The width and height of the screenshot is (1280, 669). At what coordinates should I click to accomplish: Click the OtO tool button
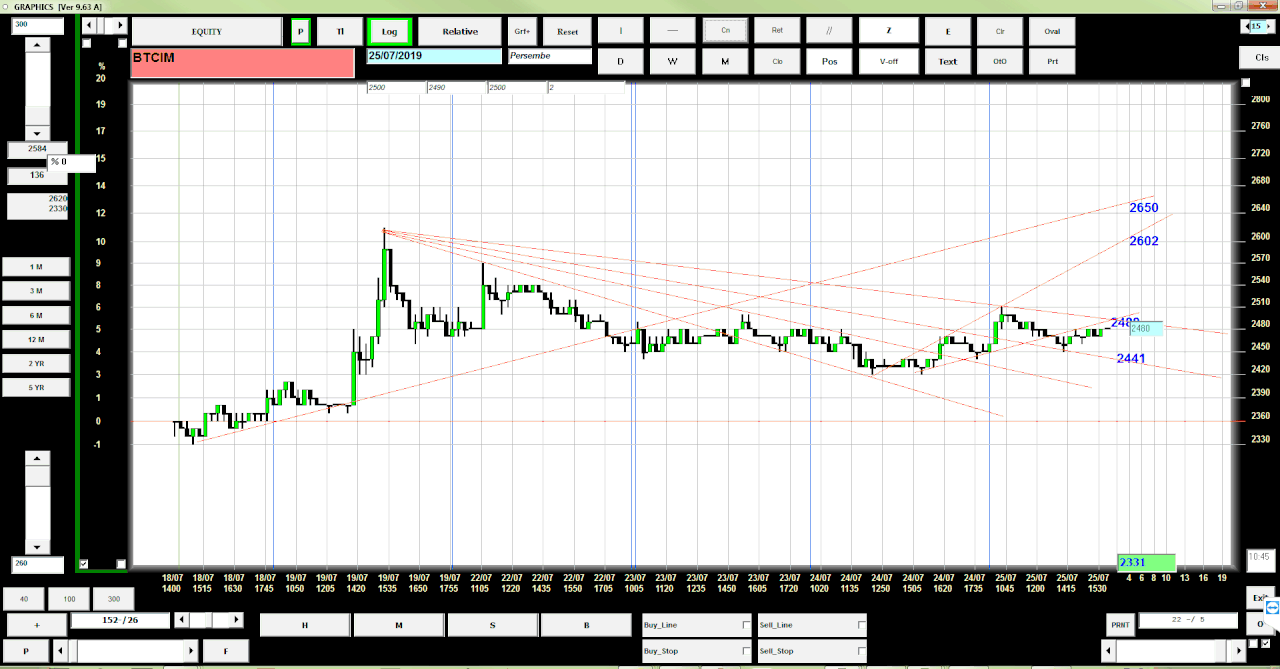pyautogui.click(x=999, y=61)
